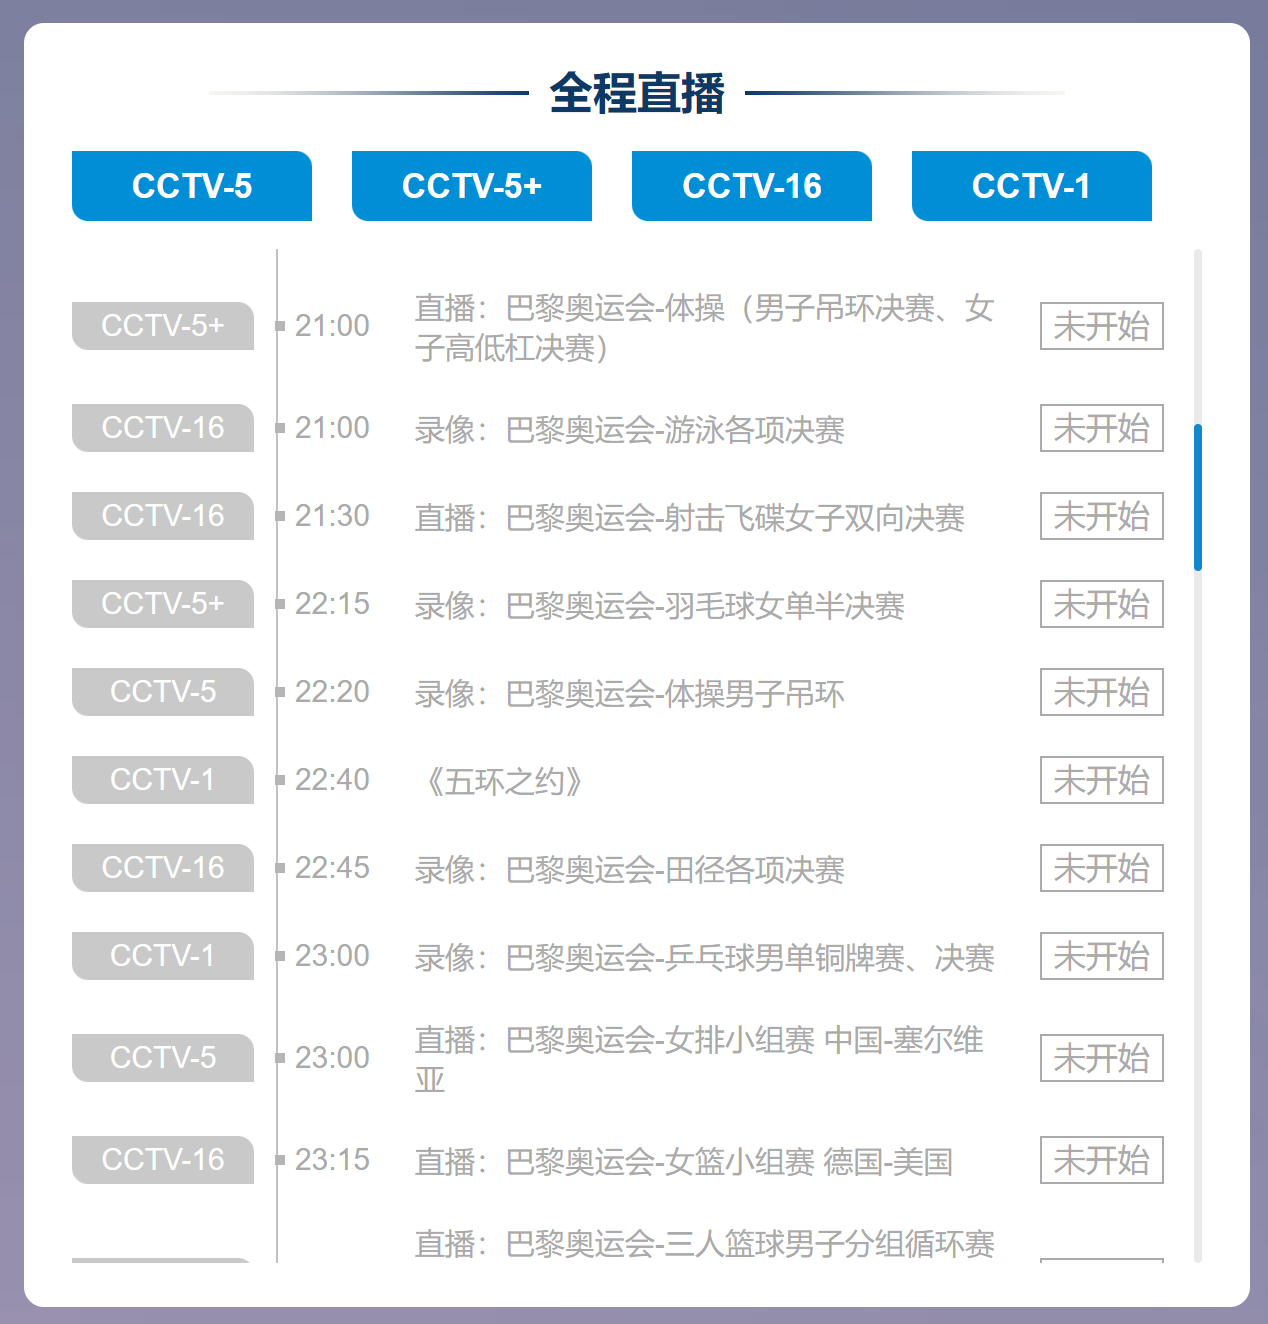Open 女篮小组赛 德国-美国 live listing
The width and height of the screenshot is (1268, 1324).
pos(683,1162)
